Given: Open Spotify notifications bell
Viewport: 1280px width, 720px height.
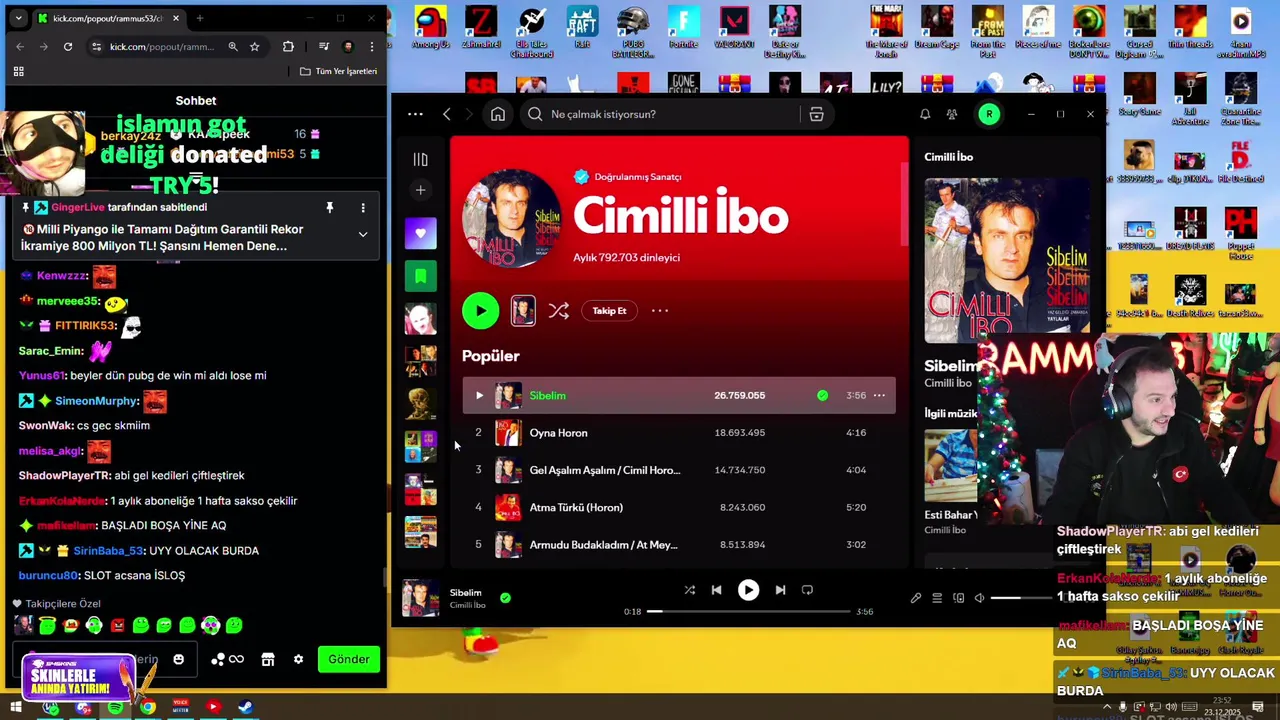Looking at the screenshot, I should 925,114.
